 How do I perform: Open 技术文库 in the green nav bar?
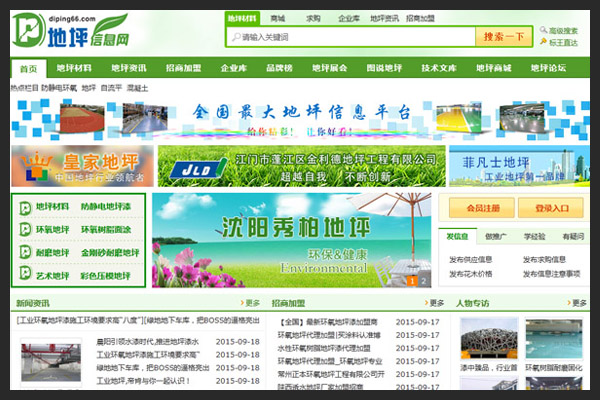click(439, 68)
